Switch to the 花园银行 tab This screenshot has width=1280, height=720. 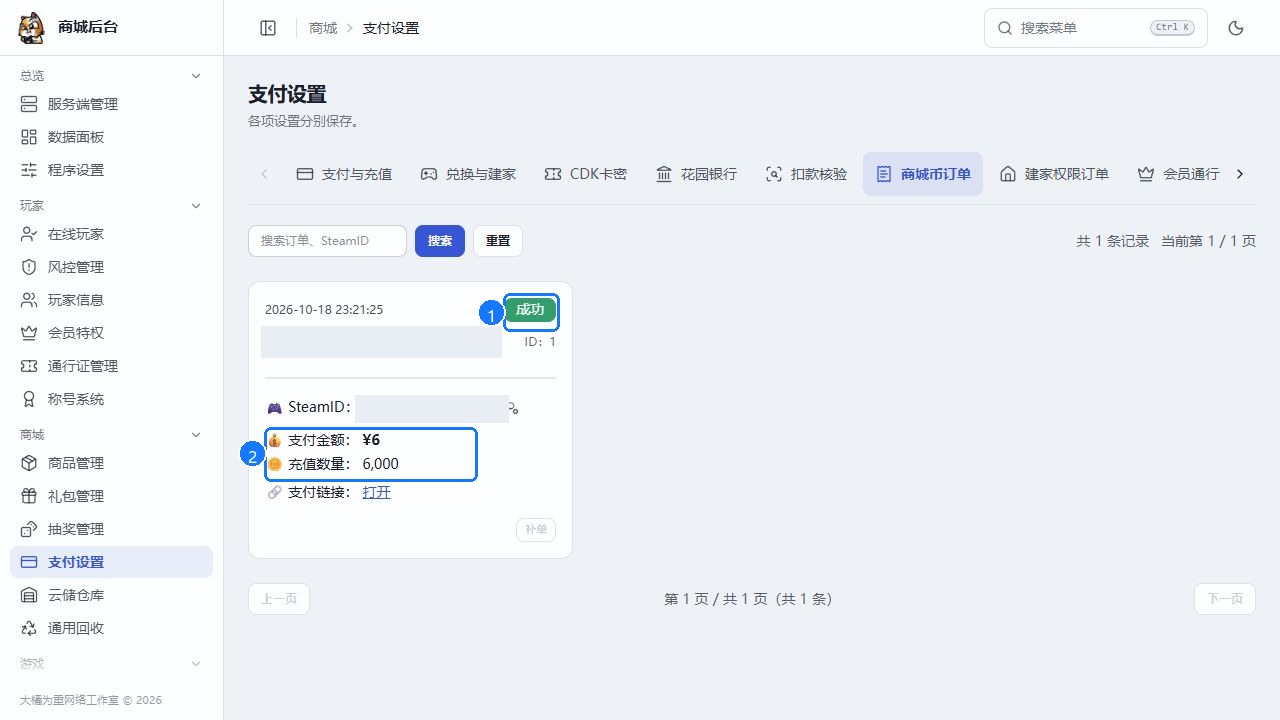pos(696,174)
